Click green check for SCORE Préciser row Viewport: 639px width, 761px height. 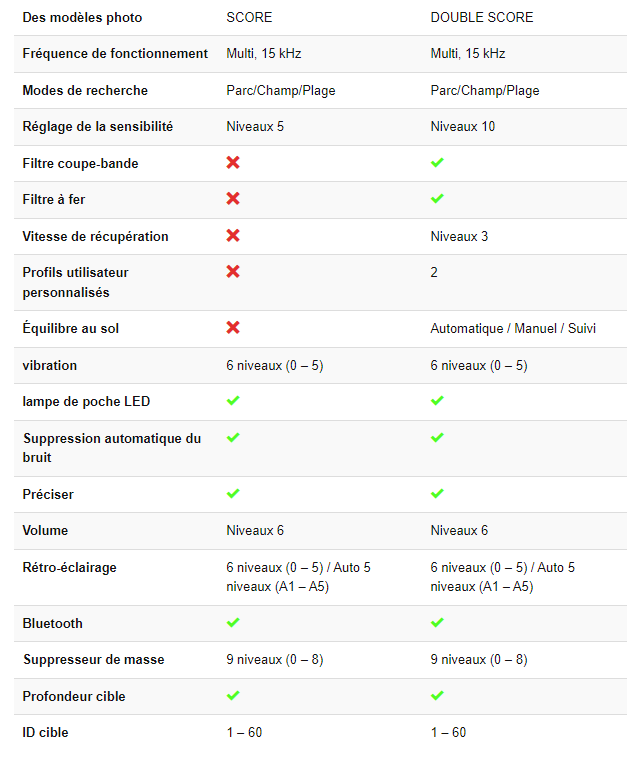click(x=233, y=493)
